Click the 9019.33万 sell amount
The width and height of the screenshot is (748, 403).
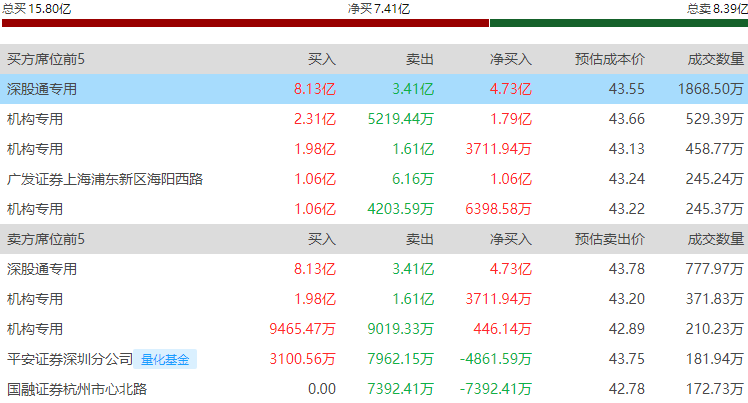[400, 330]
